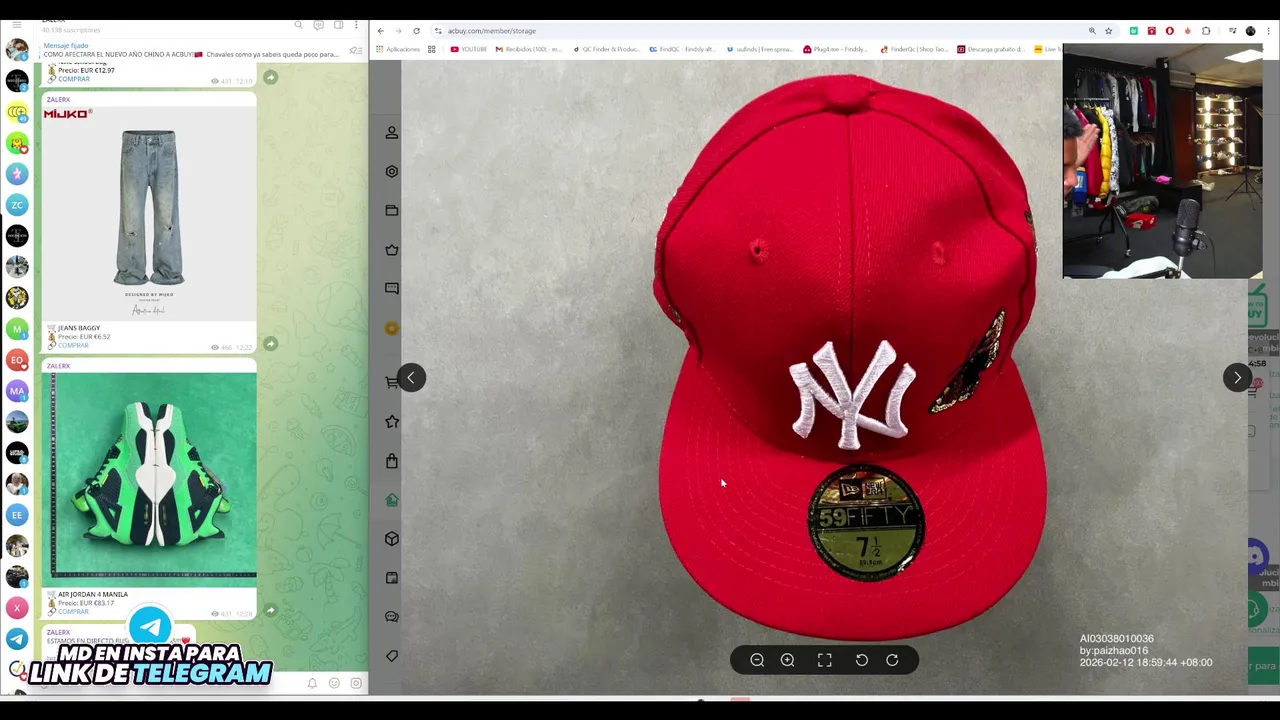Open the wallet card icon in ACBuy sidebar
1280x720 pixels.
click(392, 210)
